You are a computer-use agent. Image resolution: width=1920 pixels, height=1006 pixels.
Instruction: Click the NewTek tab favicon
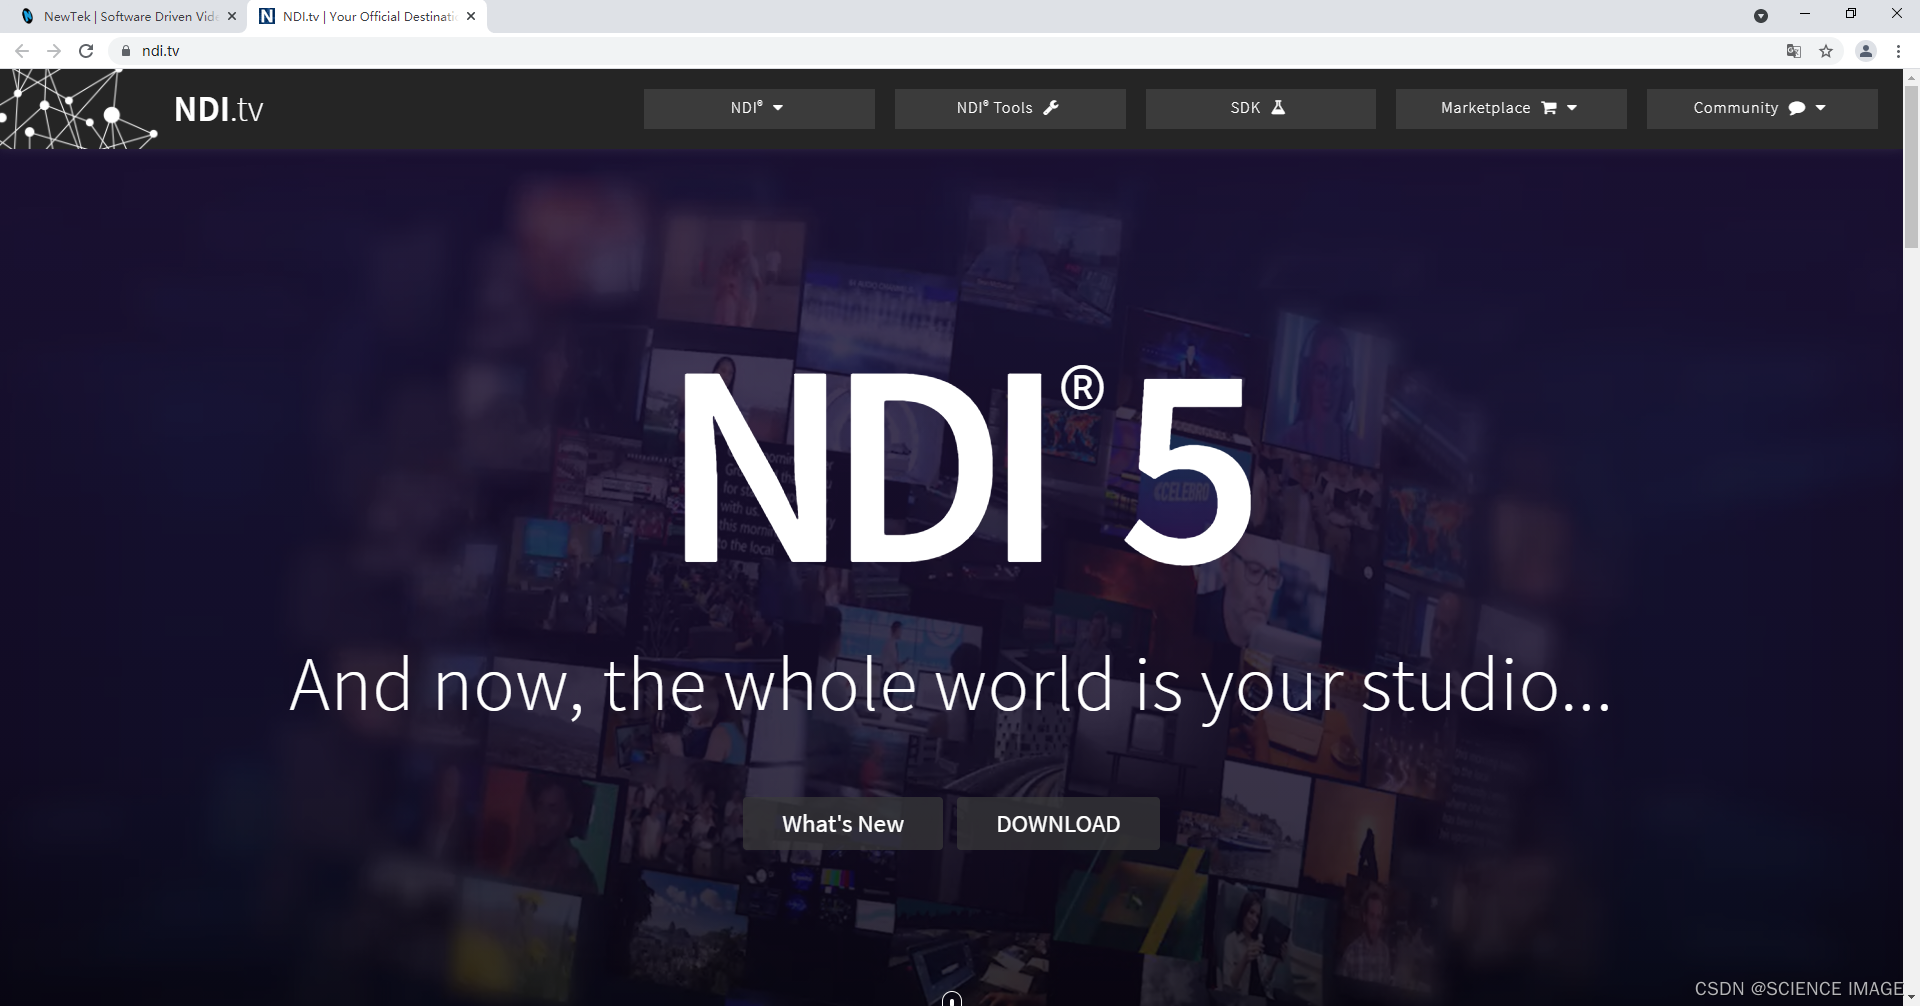[x=27, y=16]
